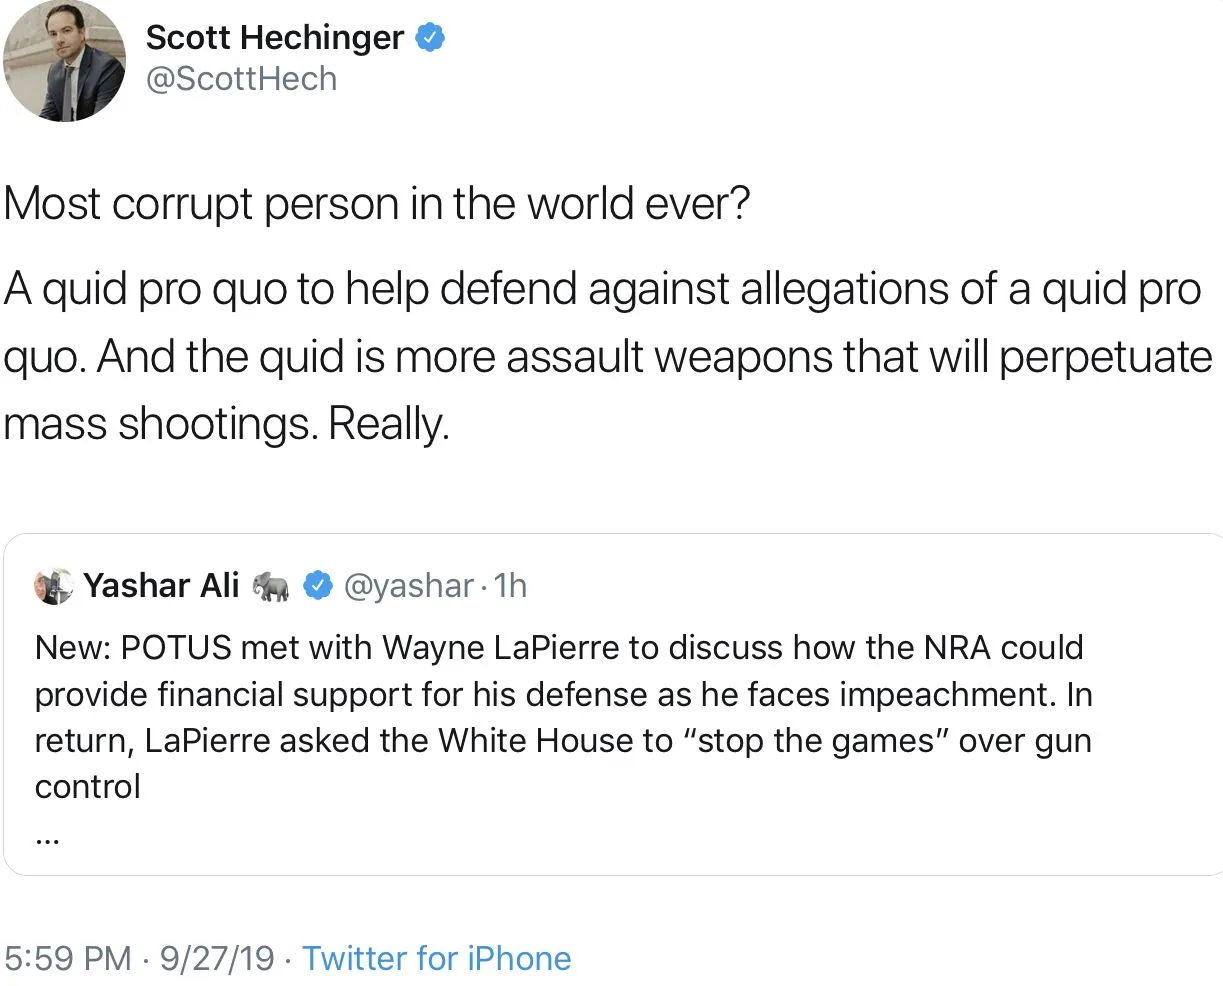Open Scott Hechinger's profile photo
Viewport: 1223px width, 986px height.
click(64, 62)
